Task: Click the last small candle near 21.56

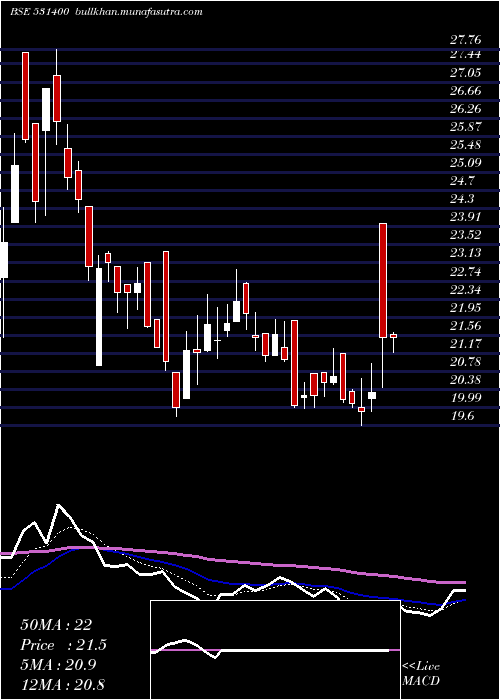Action: pos(393,336)
